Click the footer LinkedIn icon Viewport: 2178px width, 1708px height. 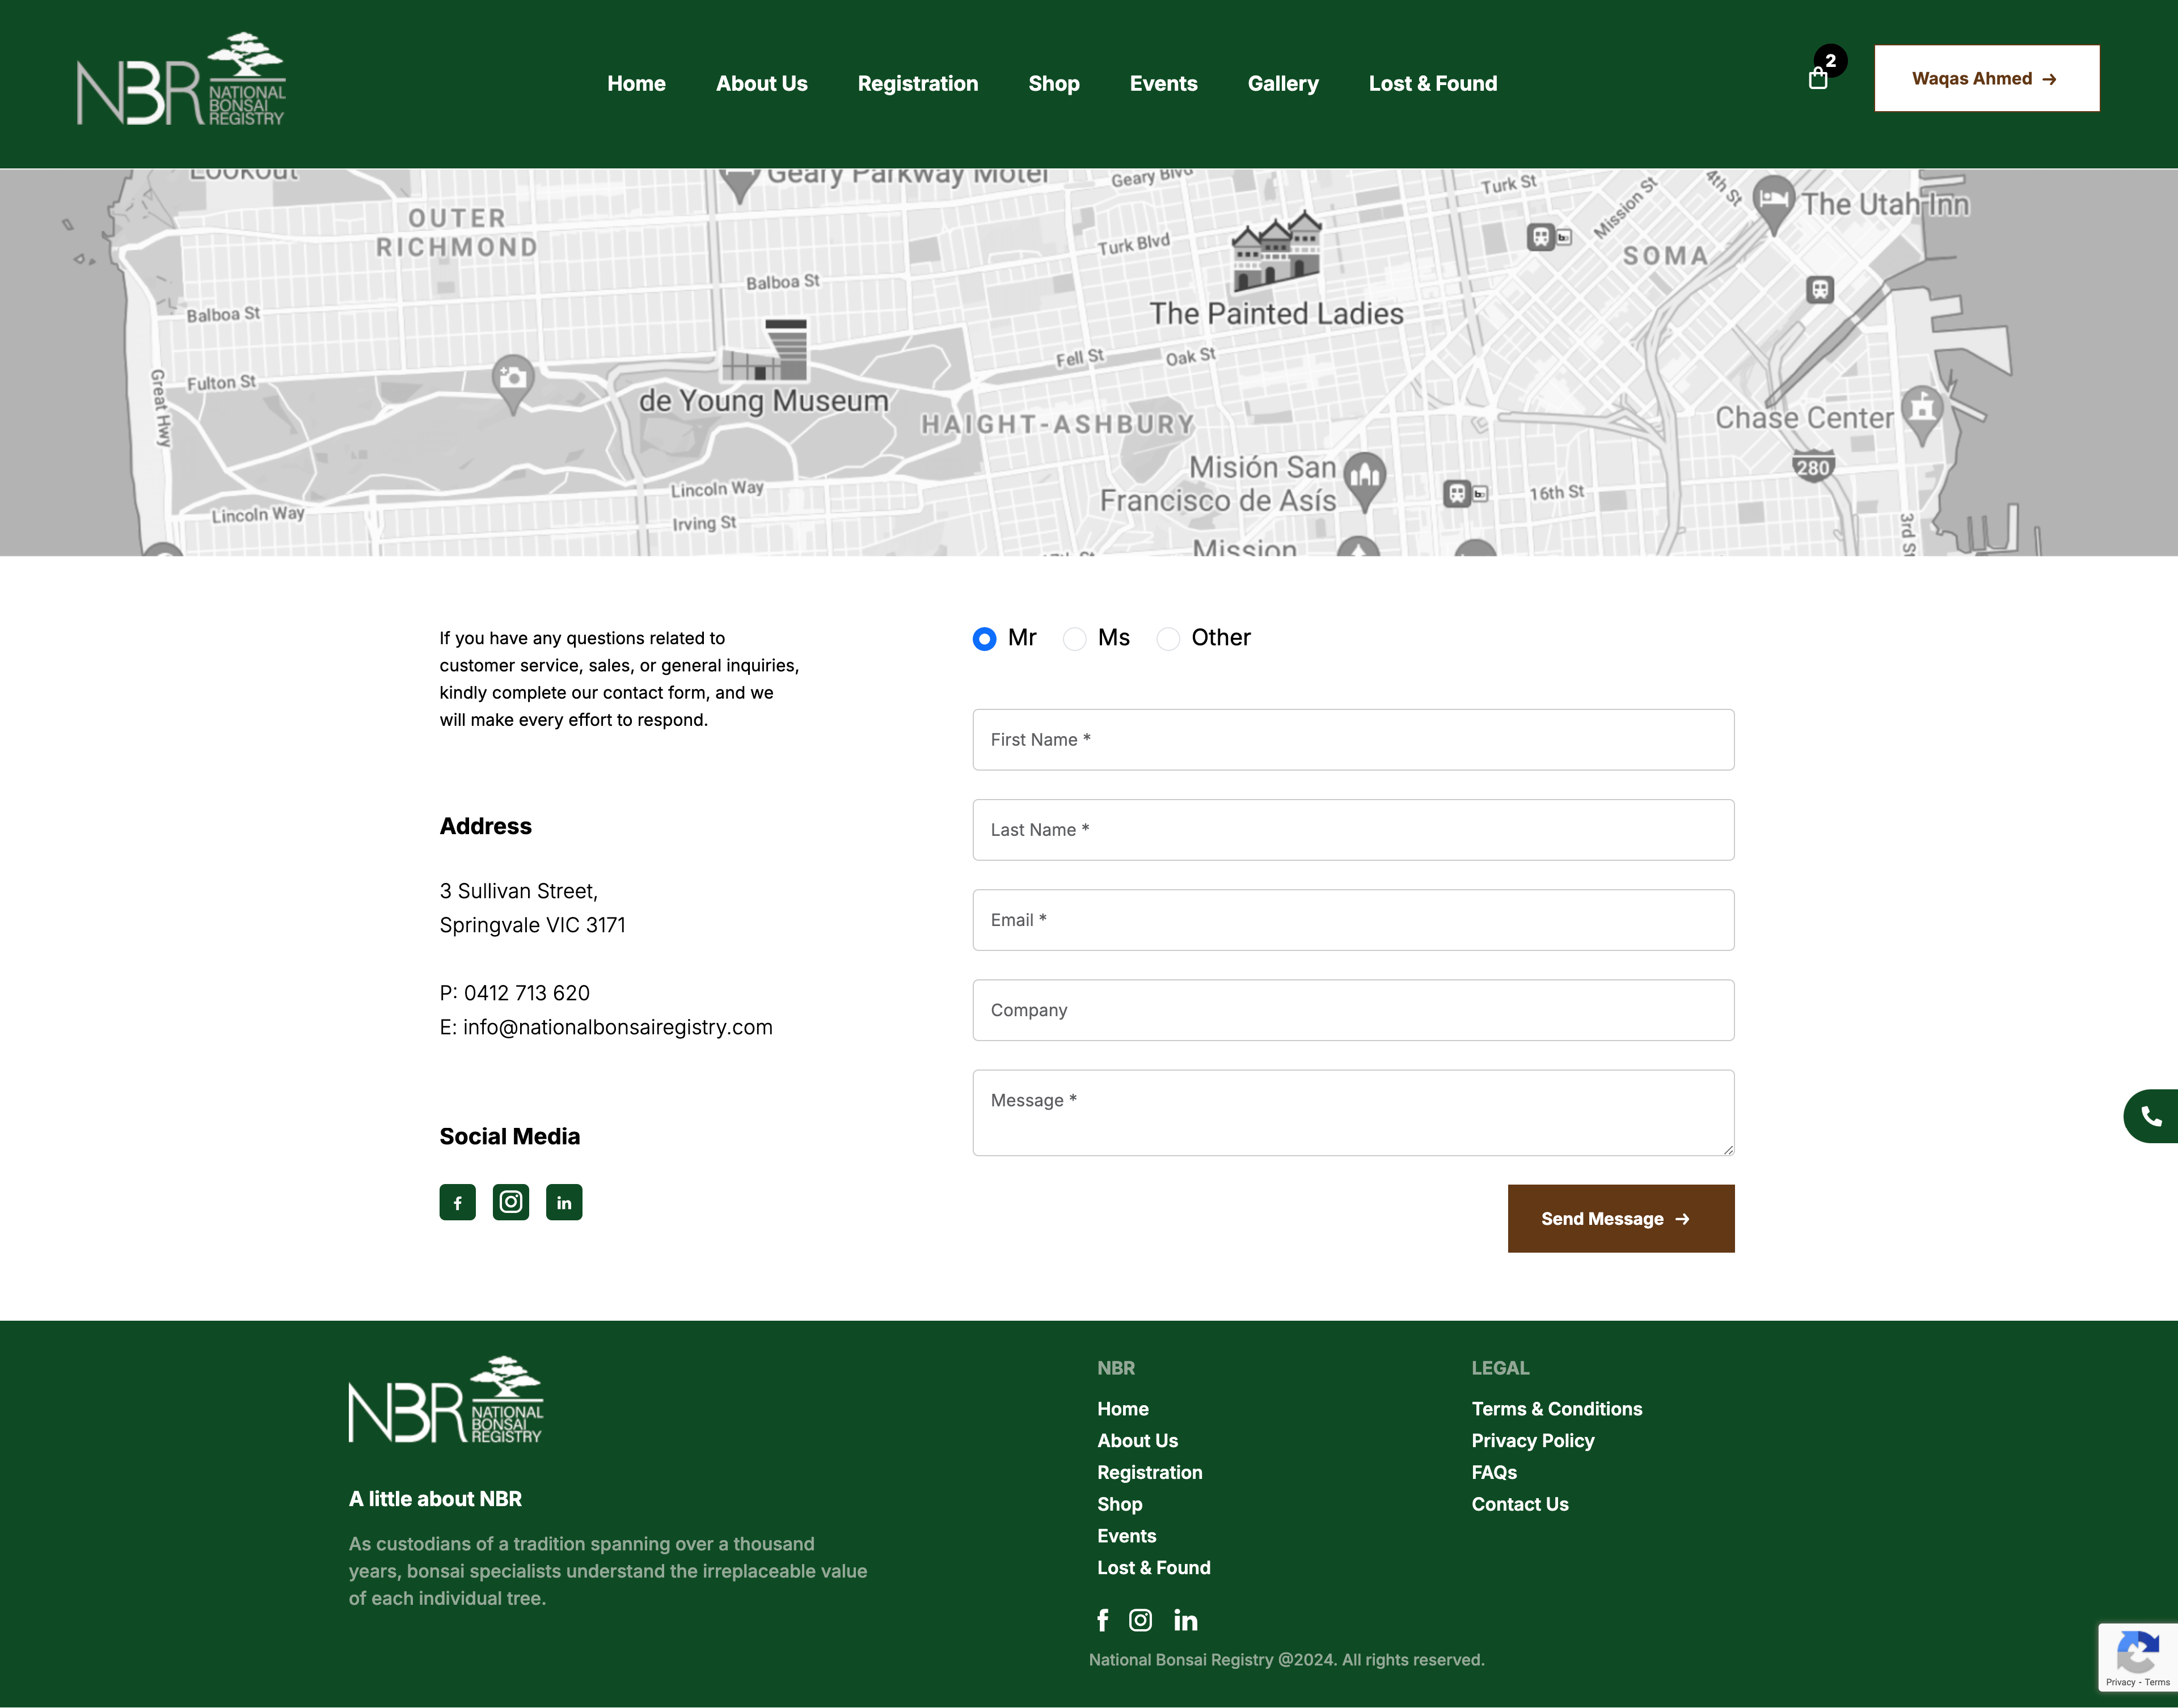click(1186, 1620)
